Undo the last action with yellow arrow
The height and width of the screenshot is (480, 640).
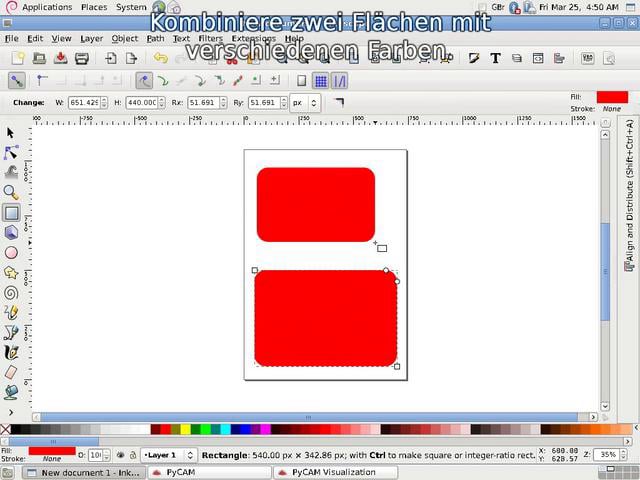click(x=160, y=58)
